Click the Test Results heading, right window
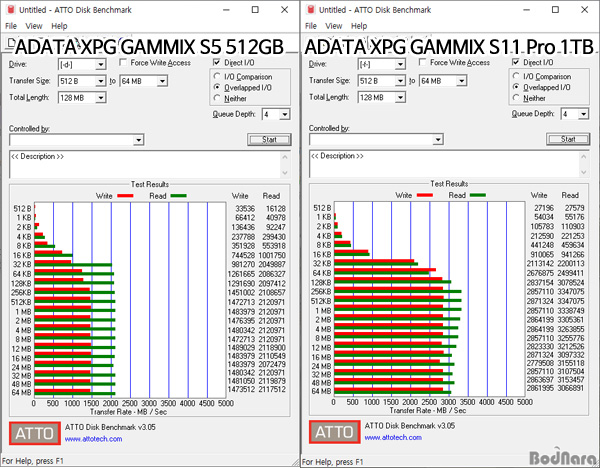Screen dimensions: 600x468 click(449, 184)
